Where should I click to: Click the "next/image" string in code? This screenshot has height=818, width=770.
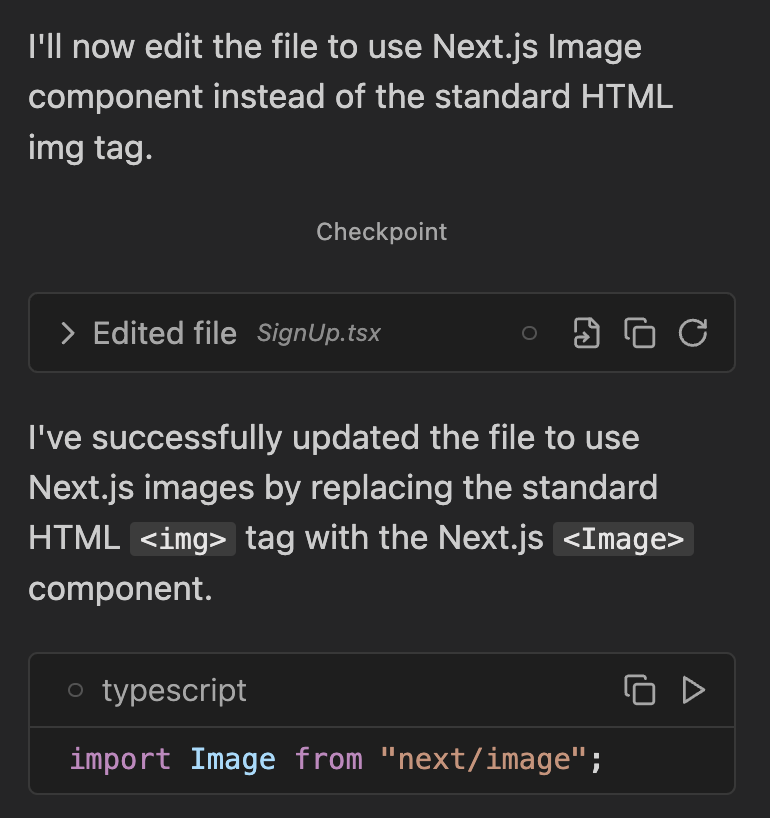(x=482, y=759)
